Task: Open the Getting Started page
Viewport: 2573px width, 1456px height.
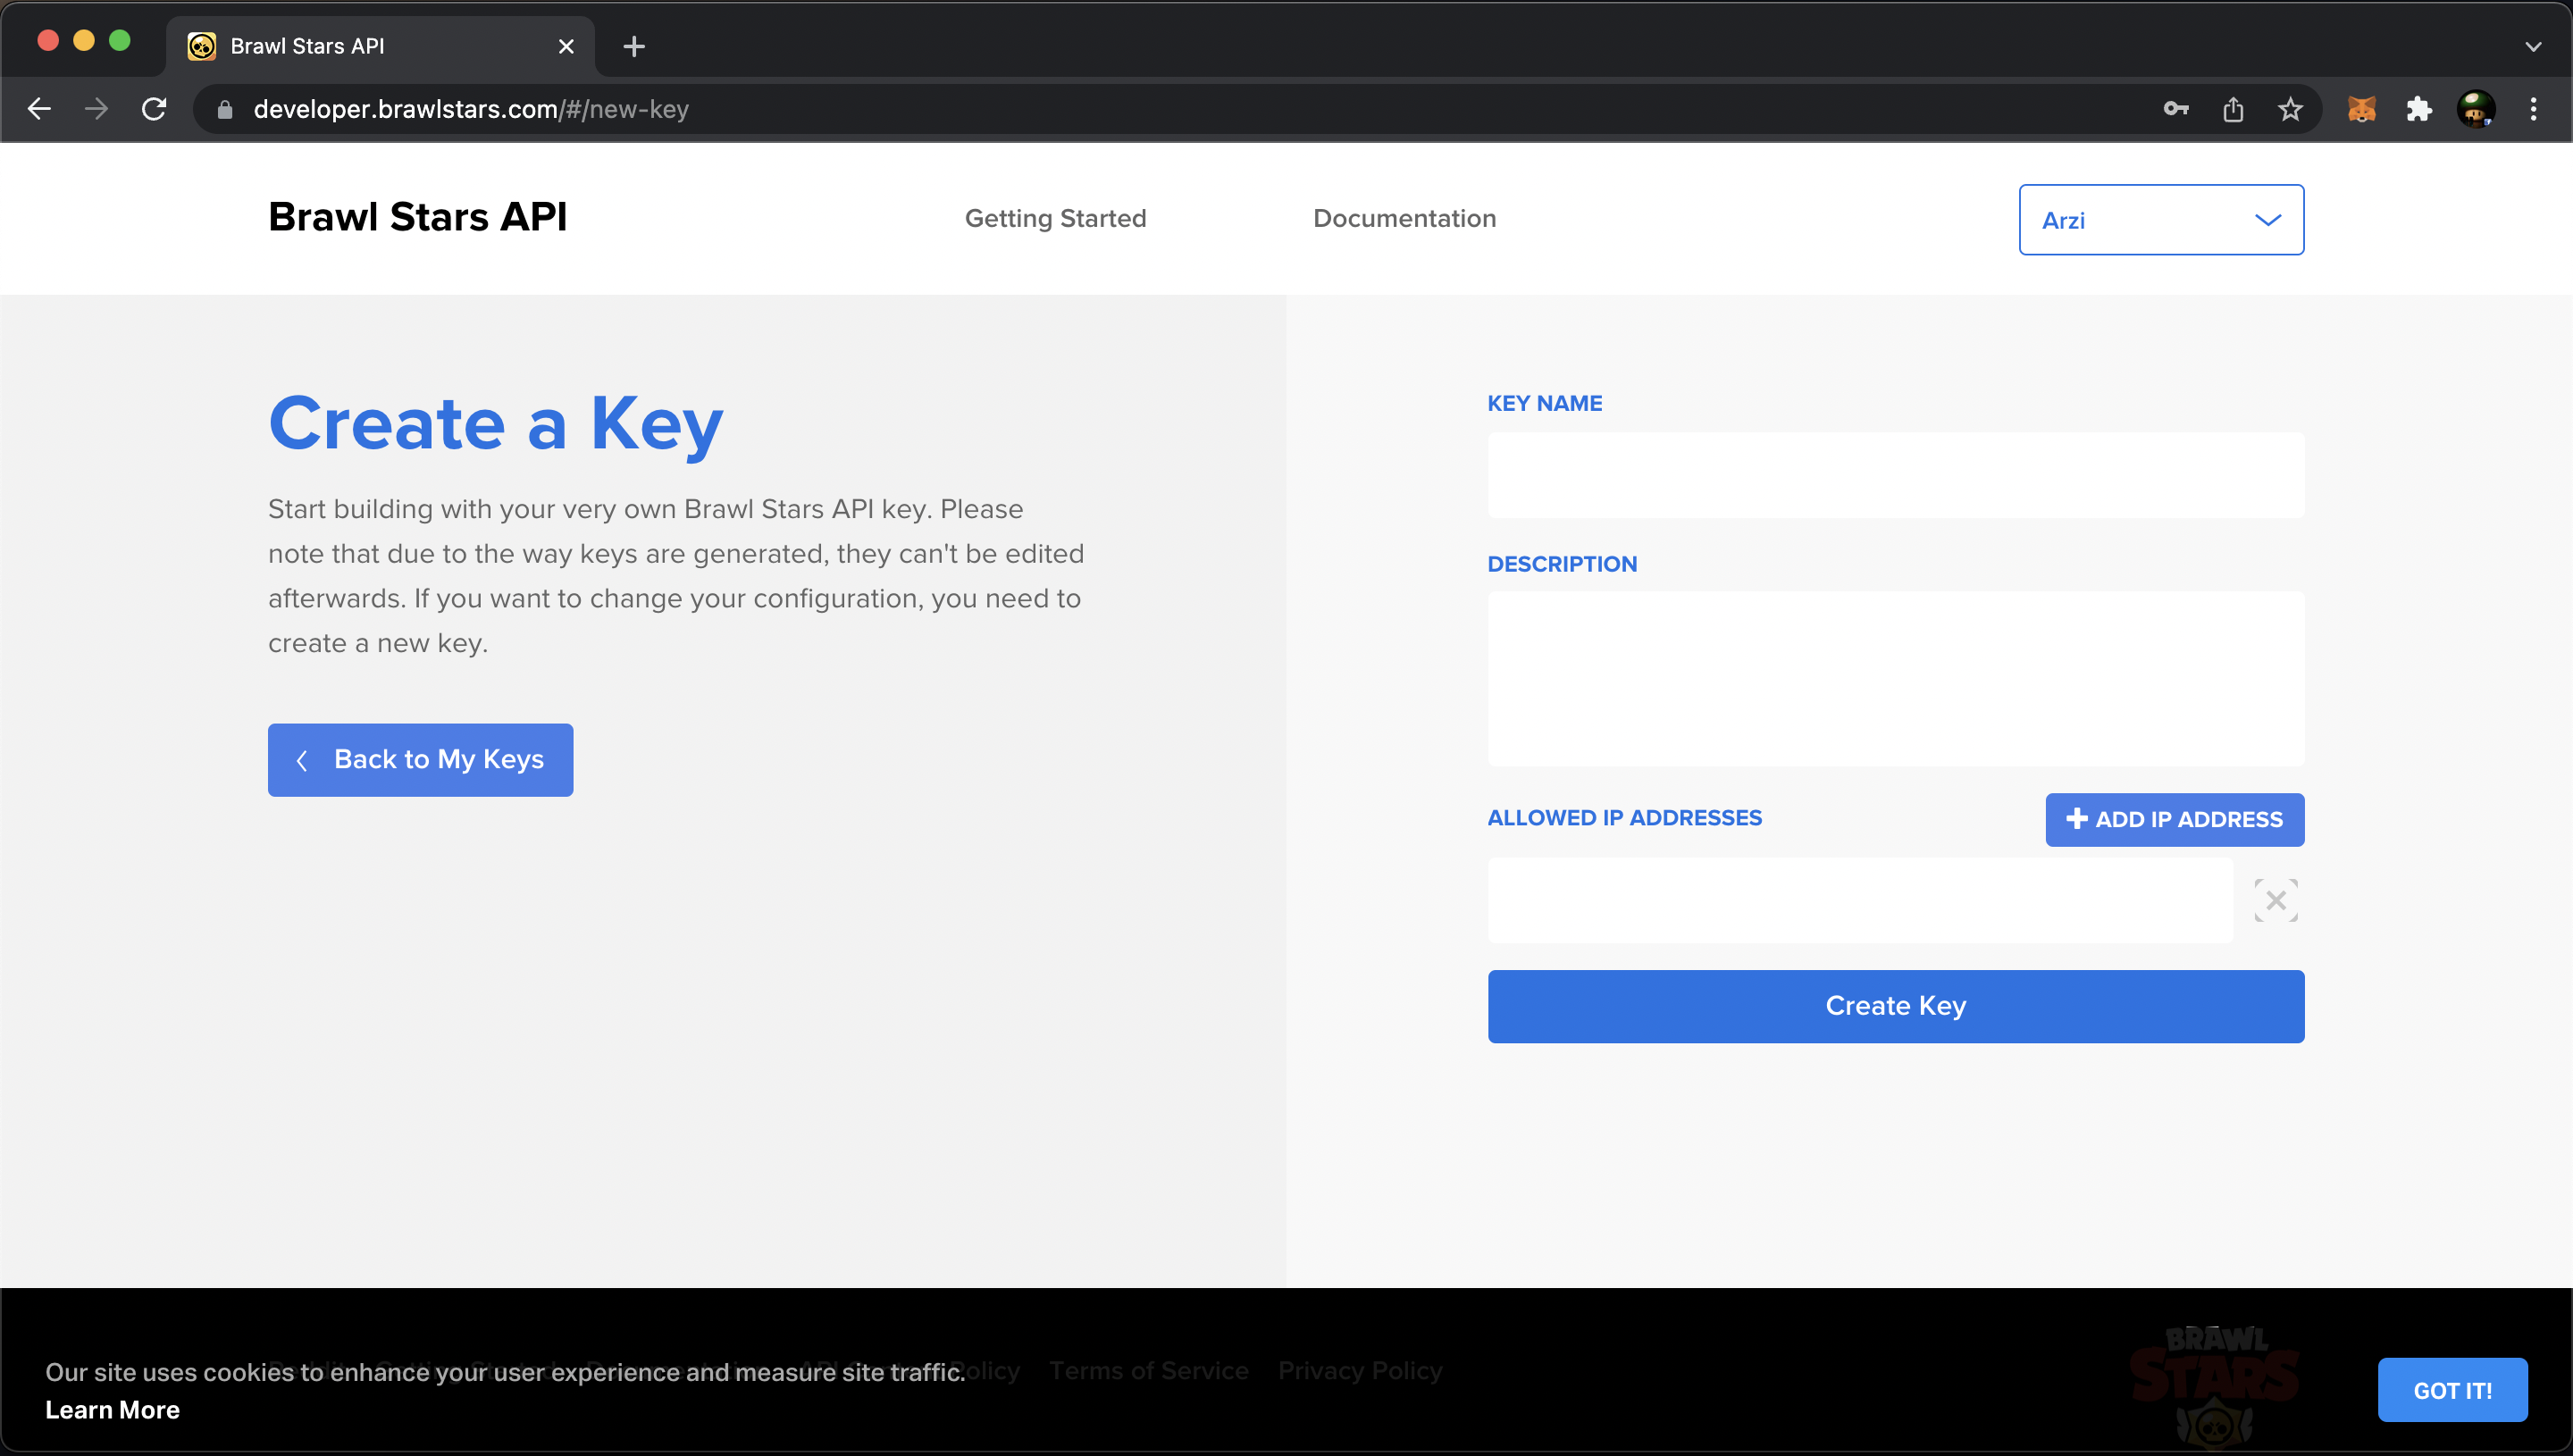Action: 1055,218
